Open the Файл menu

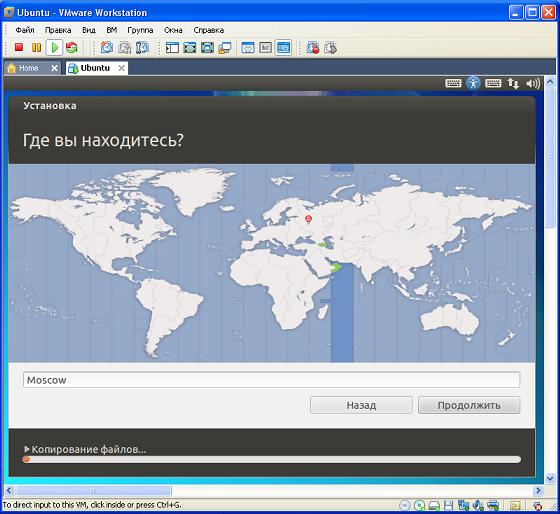pyautogui.click(x=25, y=30)
